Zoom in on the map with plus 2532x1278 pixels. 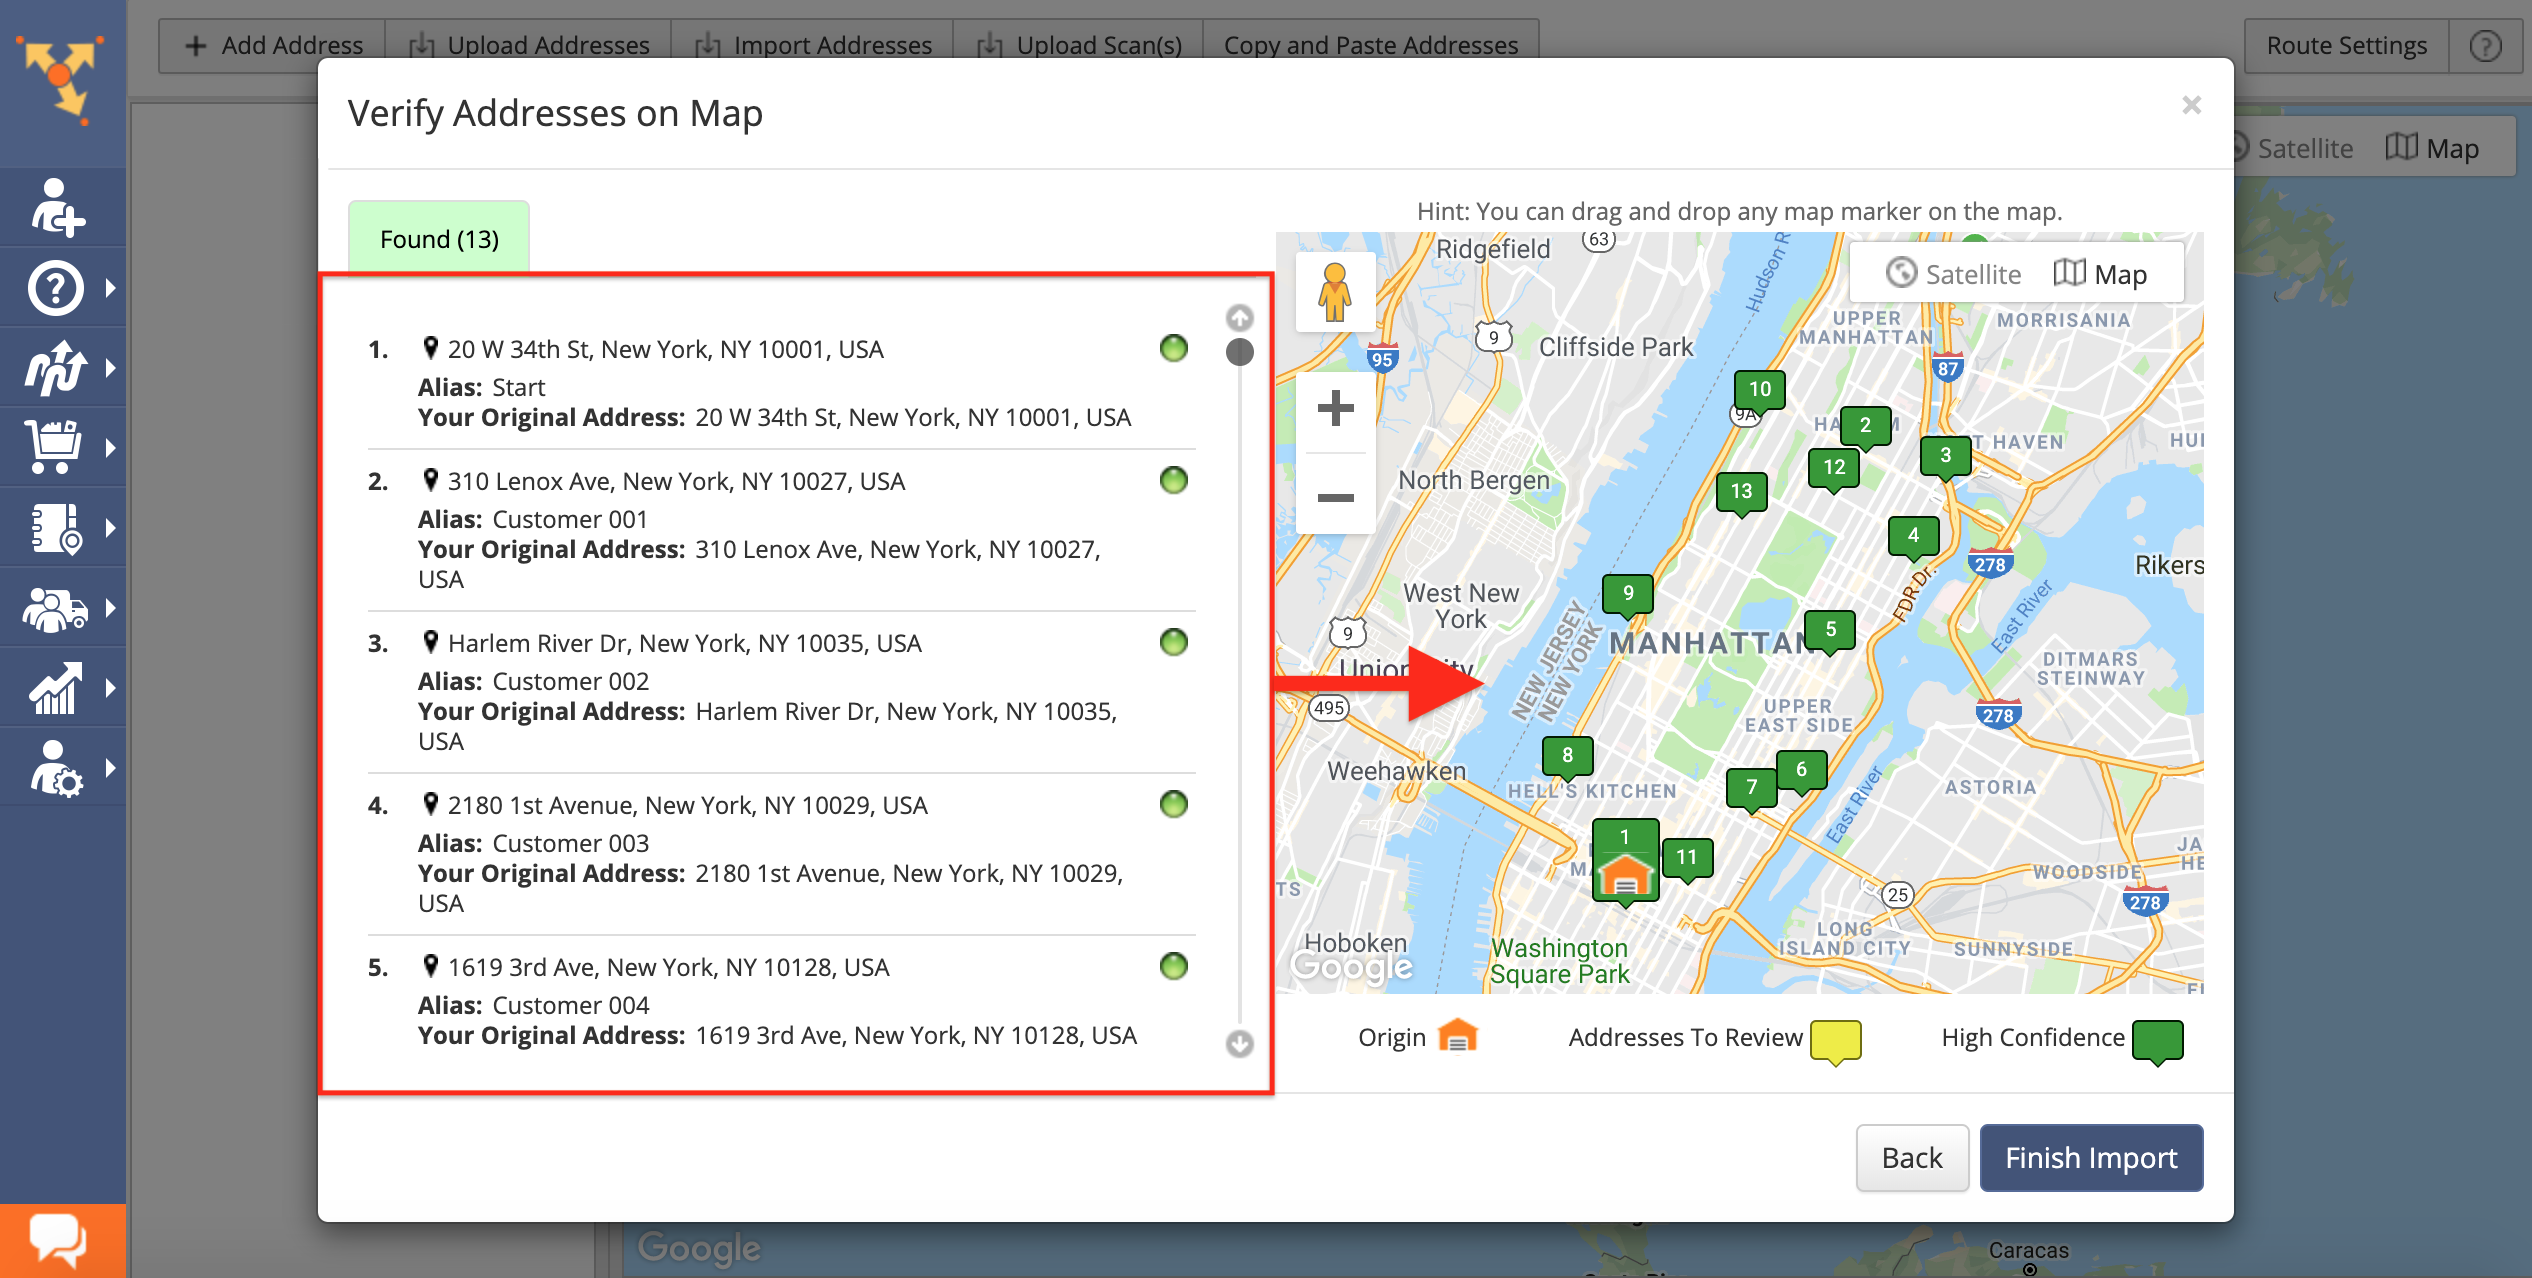tap(1335, 409)
